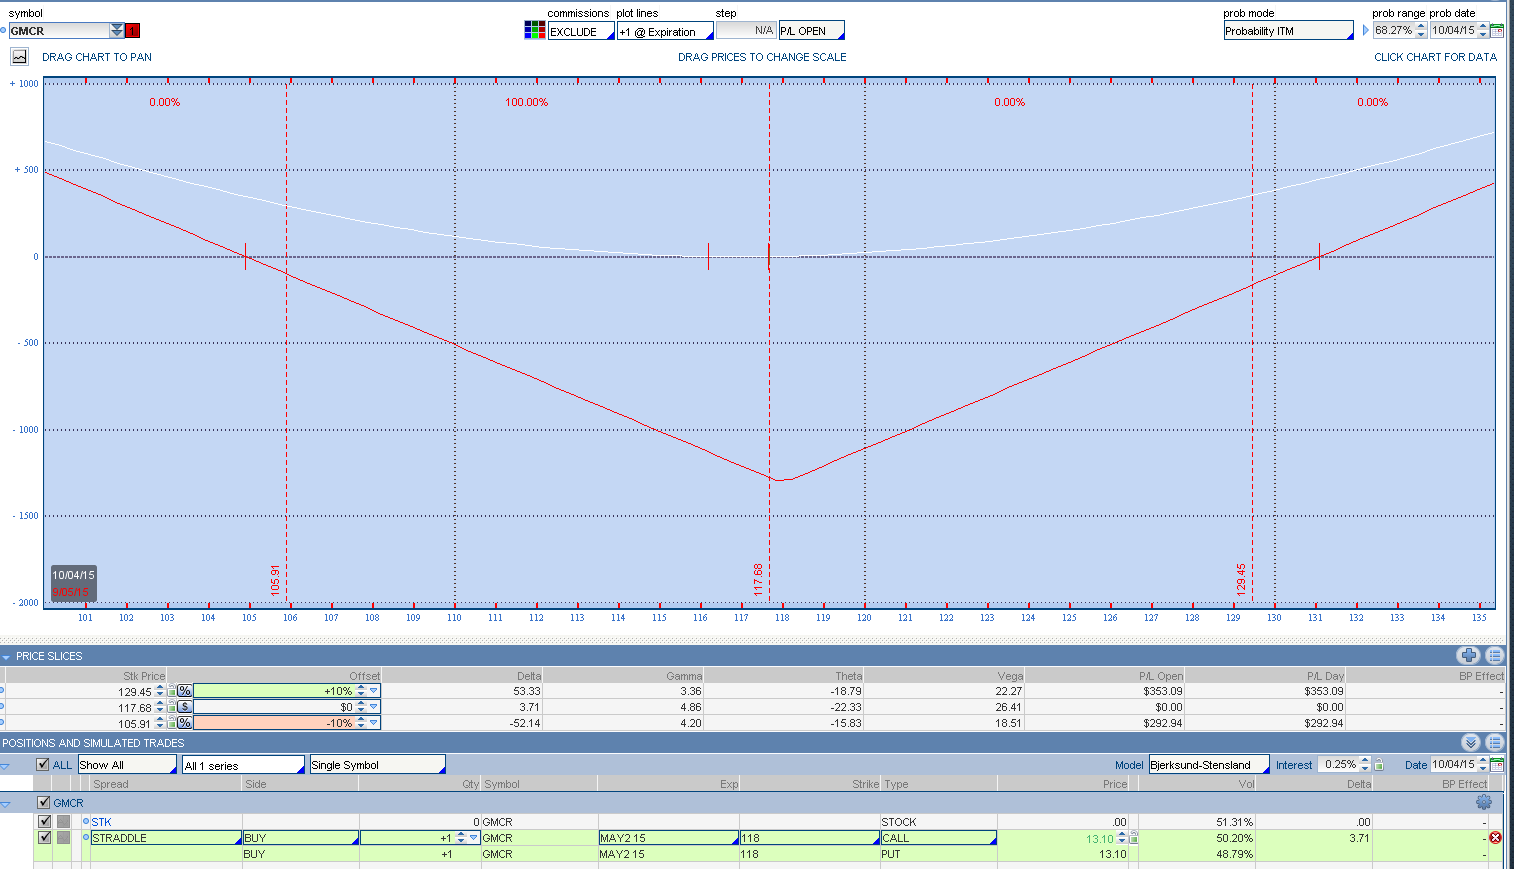Toggle the ALL positions checkbox

click(43, 765)
